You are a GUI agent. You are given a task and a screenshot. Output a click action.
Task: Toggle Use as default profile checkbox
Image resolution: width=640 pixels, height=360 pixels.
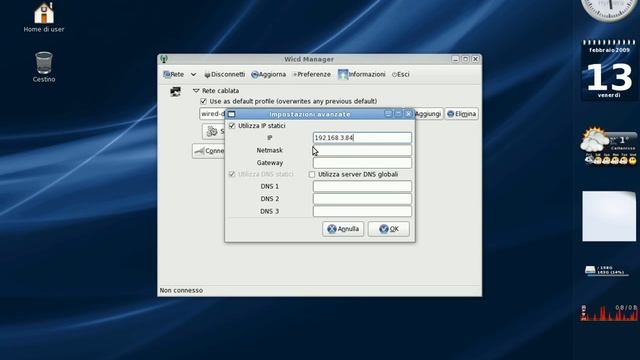tap(203, 101)
